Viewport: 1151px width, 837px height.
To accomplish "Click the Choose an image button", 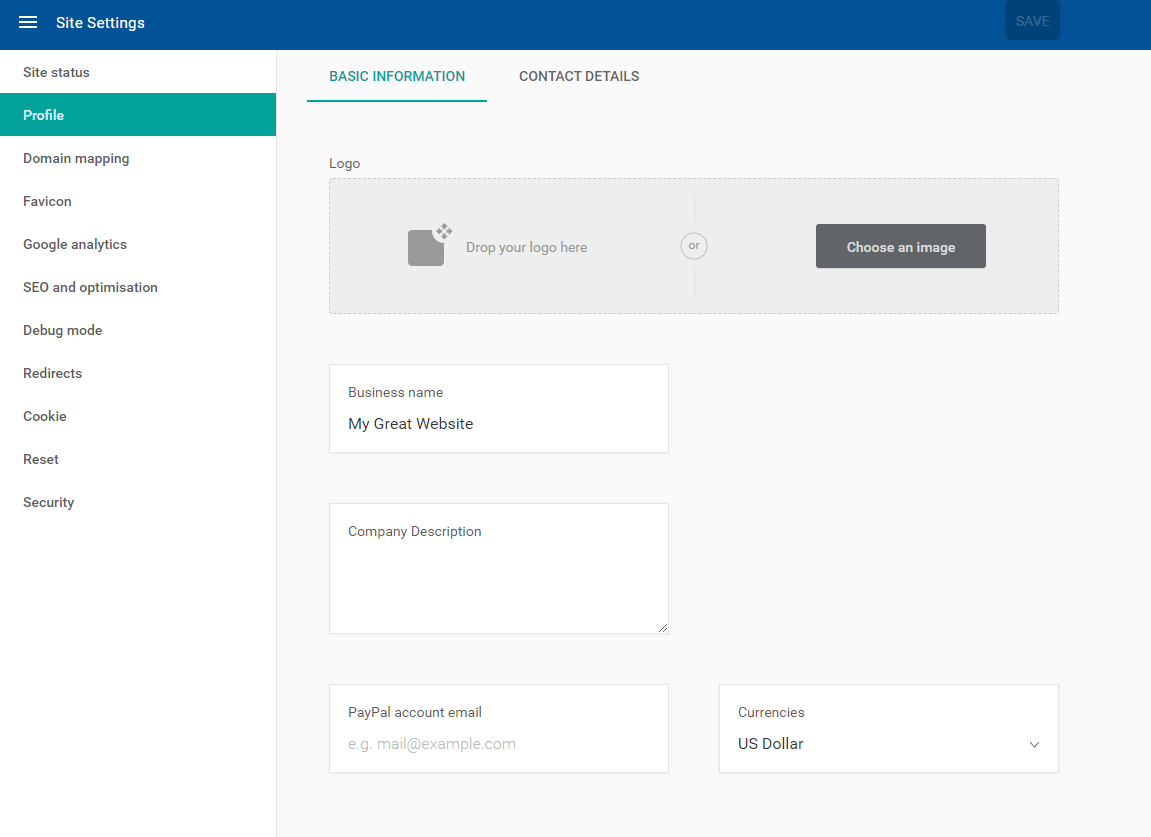I will click(x=900, y=245).
